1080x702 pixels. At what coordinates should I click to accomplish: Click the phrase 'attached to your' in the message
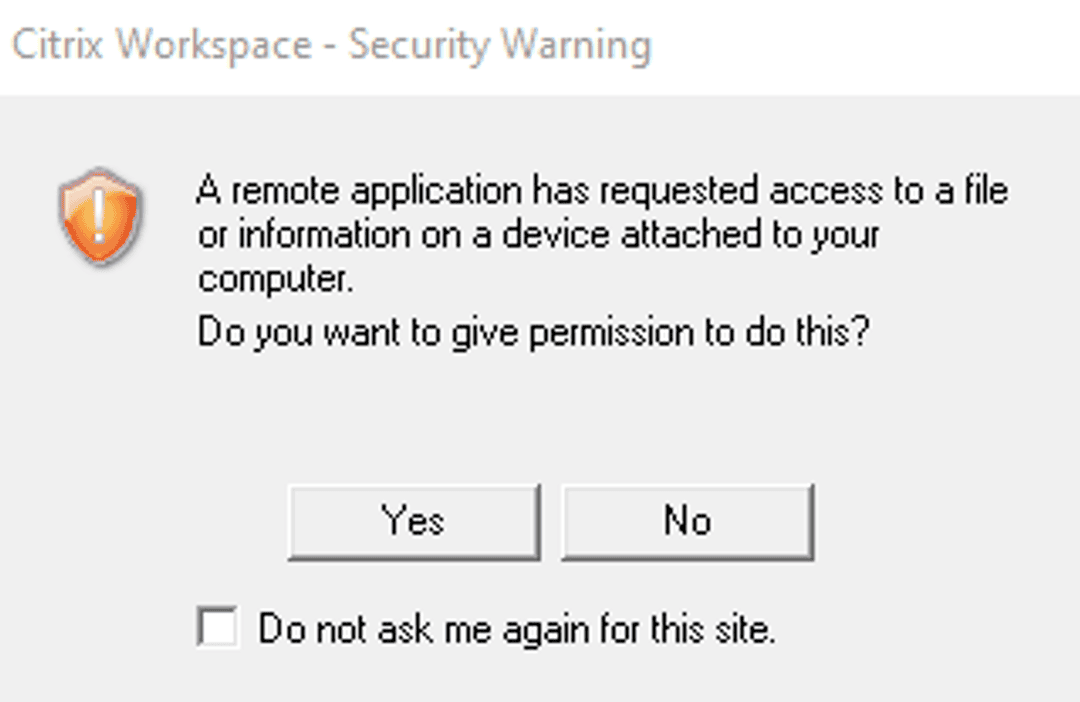pos(750,235)
